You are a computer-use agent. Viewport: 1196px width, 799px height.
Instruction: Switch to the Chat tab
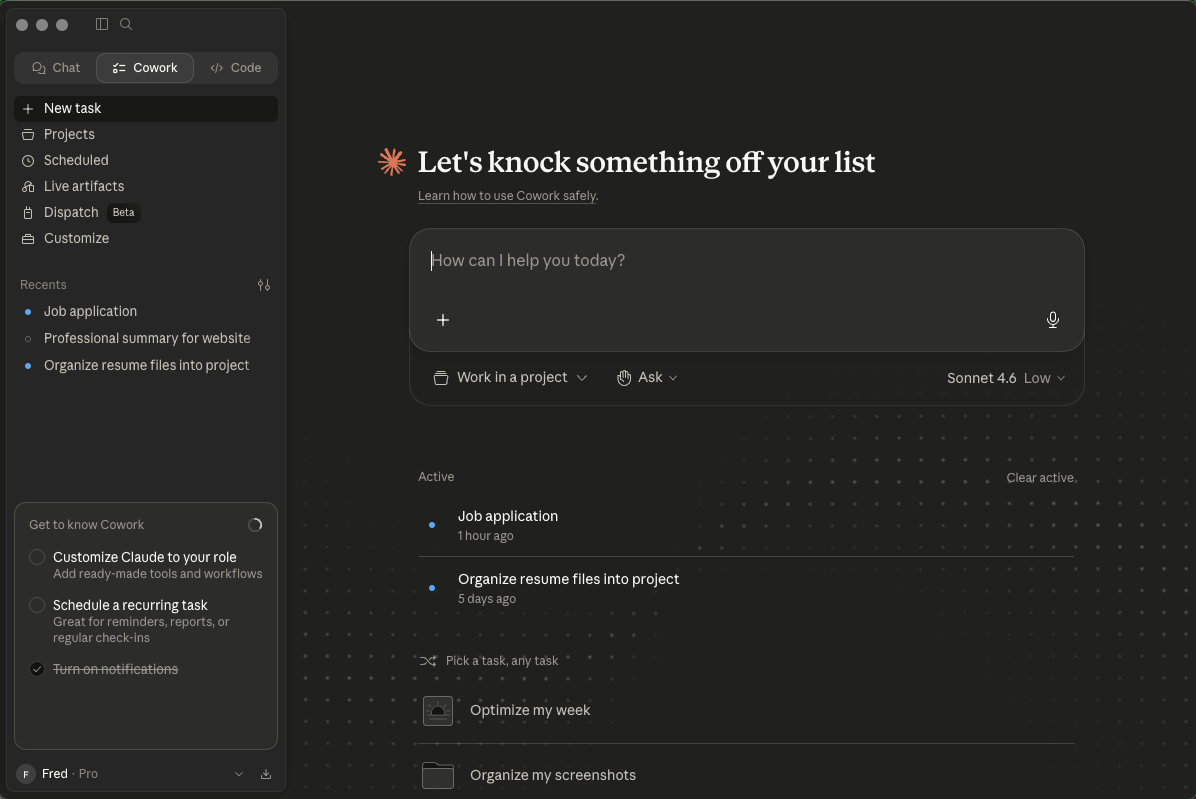point(56,68)
